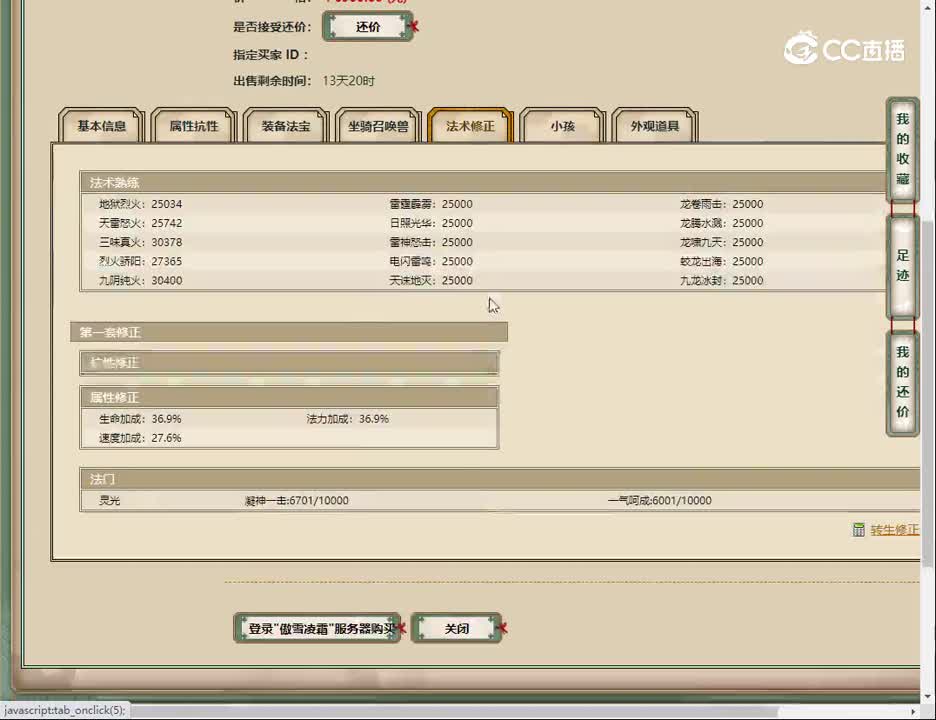This screenshot has height=720, width=936.
Task: Open the 我的还价 side panel
Action: point(902,382)
